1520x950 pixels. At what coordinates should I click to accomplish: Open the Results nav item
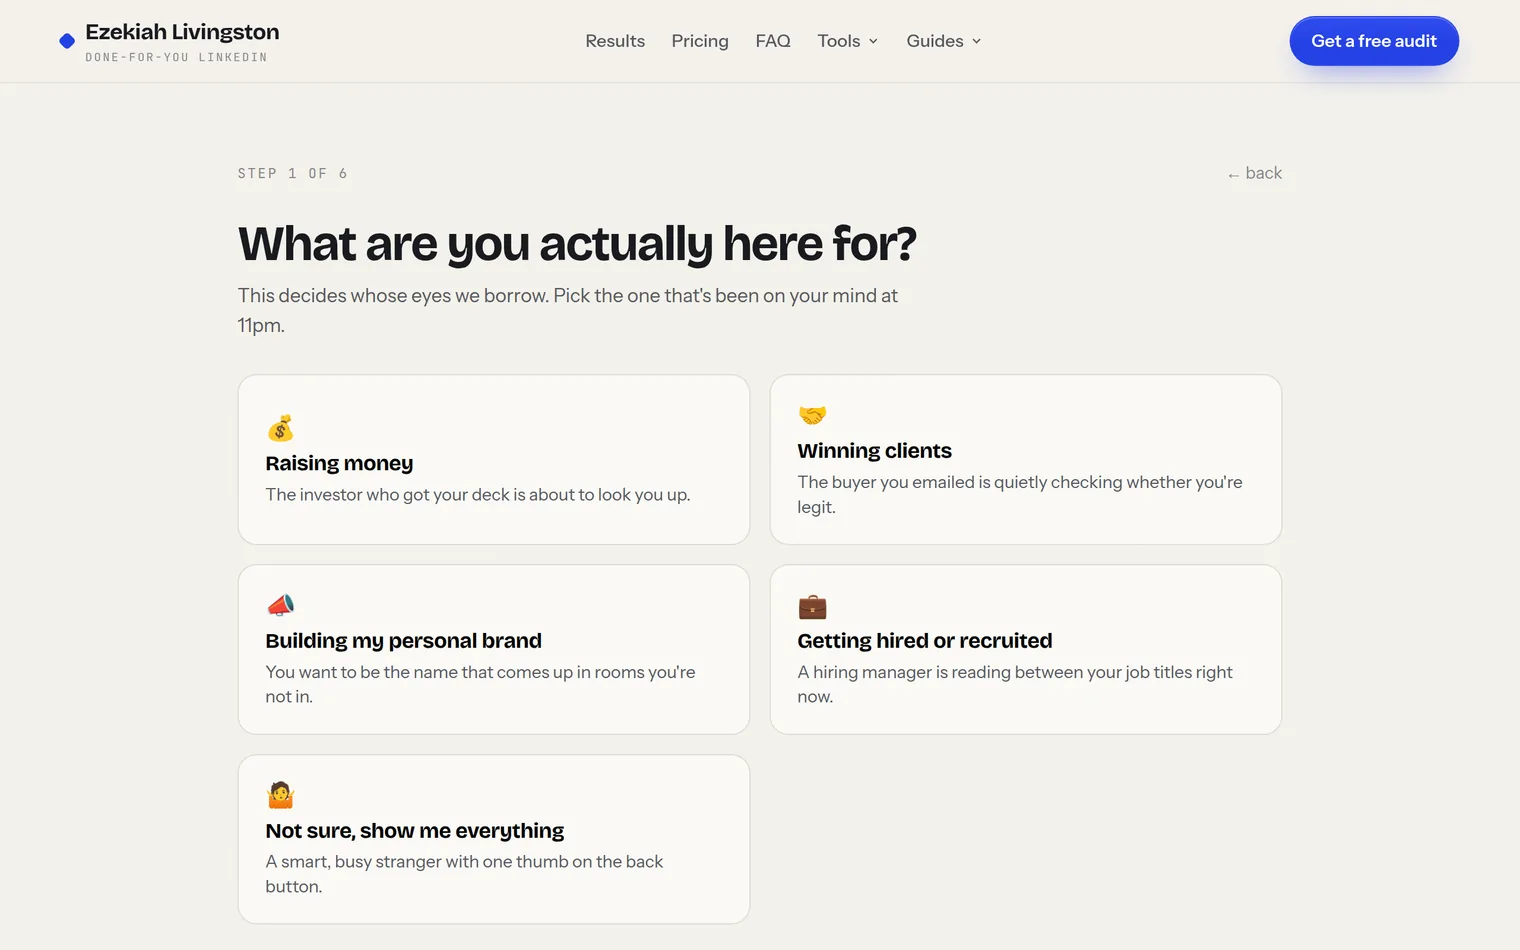coord(615,41)
